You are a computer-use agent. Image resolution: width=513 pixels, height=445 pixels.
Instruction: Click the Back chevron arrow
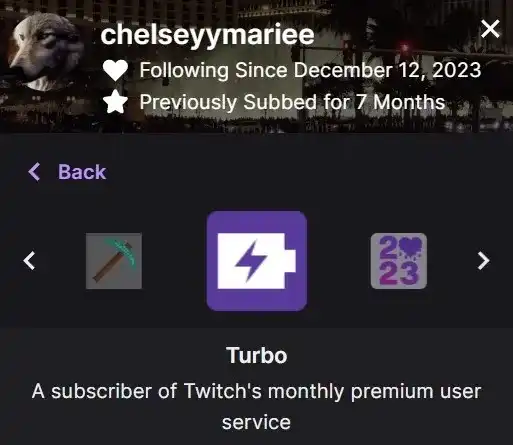(34, 172)
